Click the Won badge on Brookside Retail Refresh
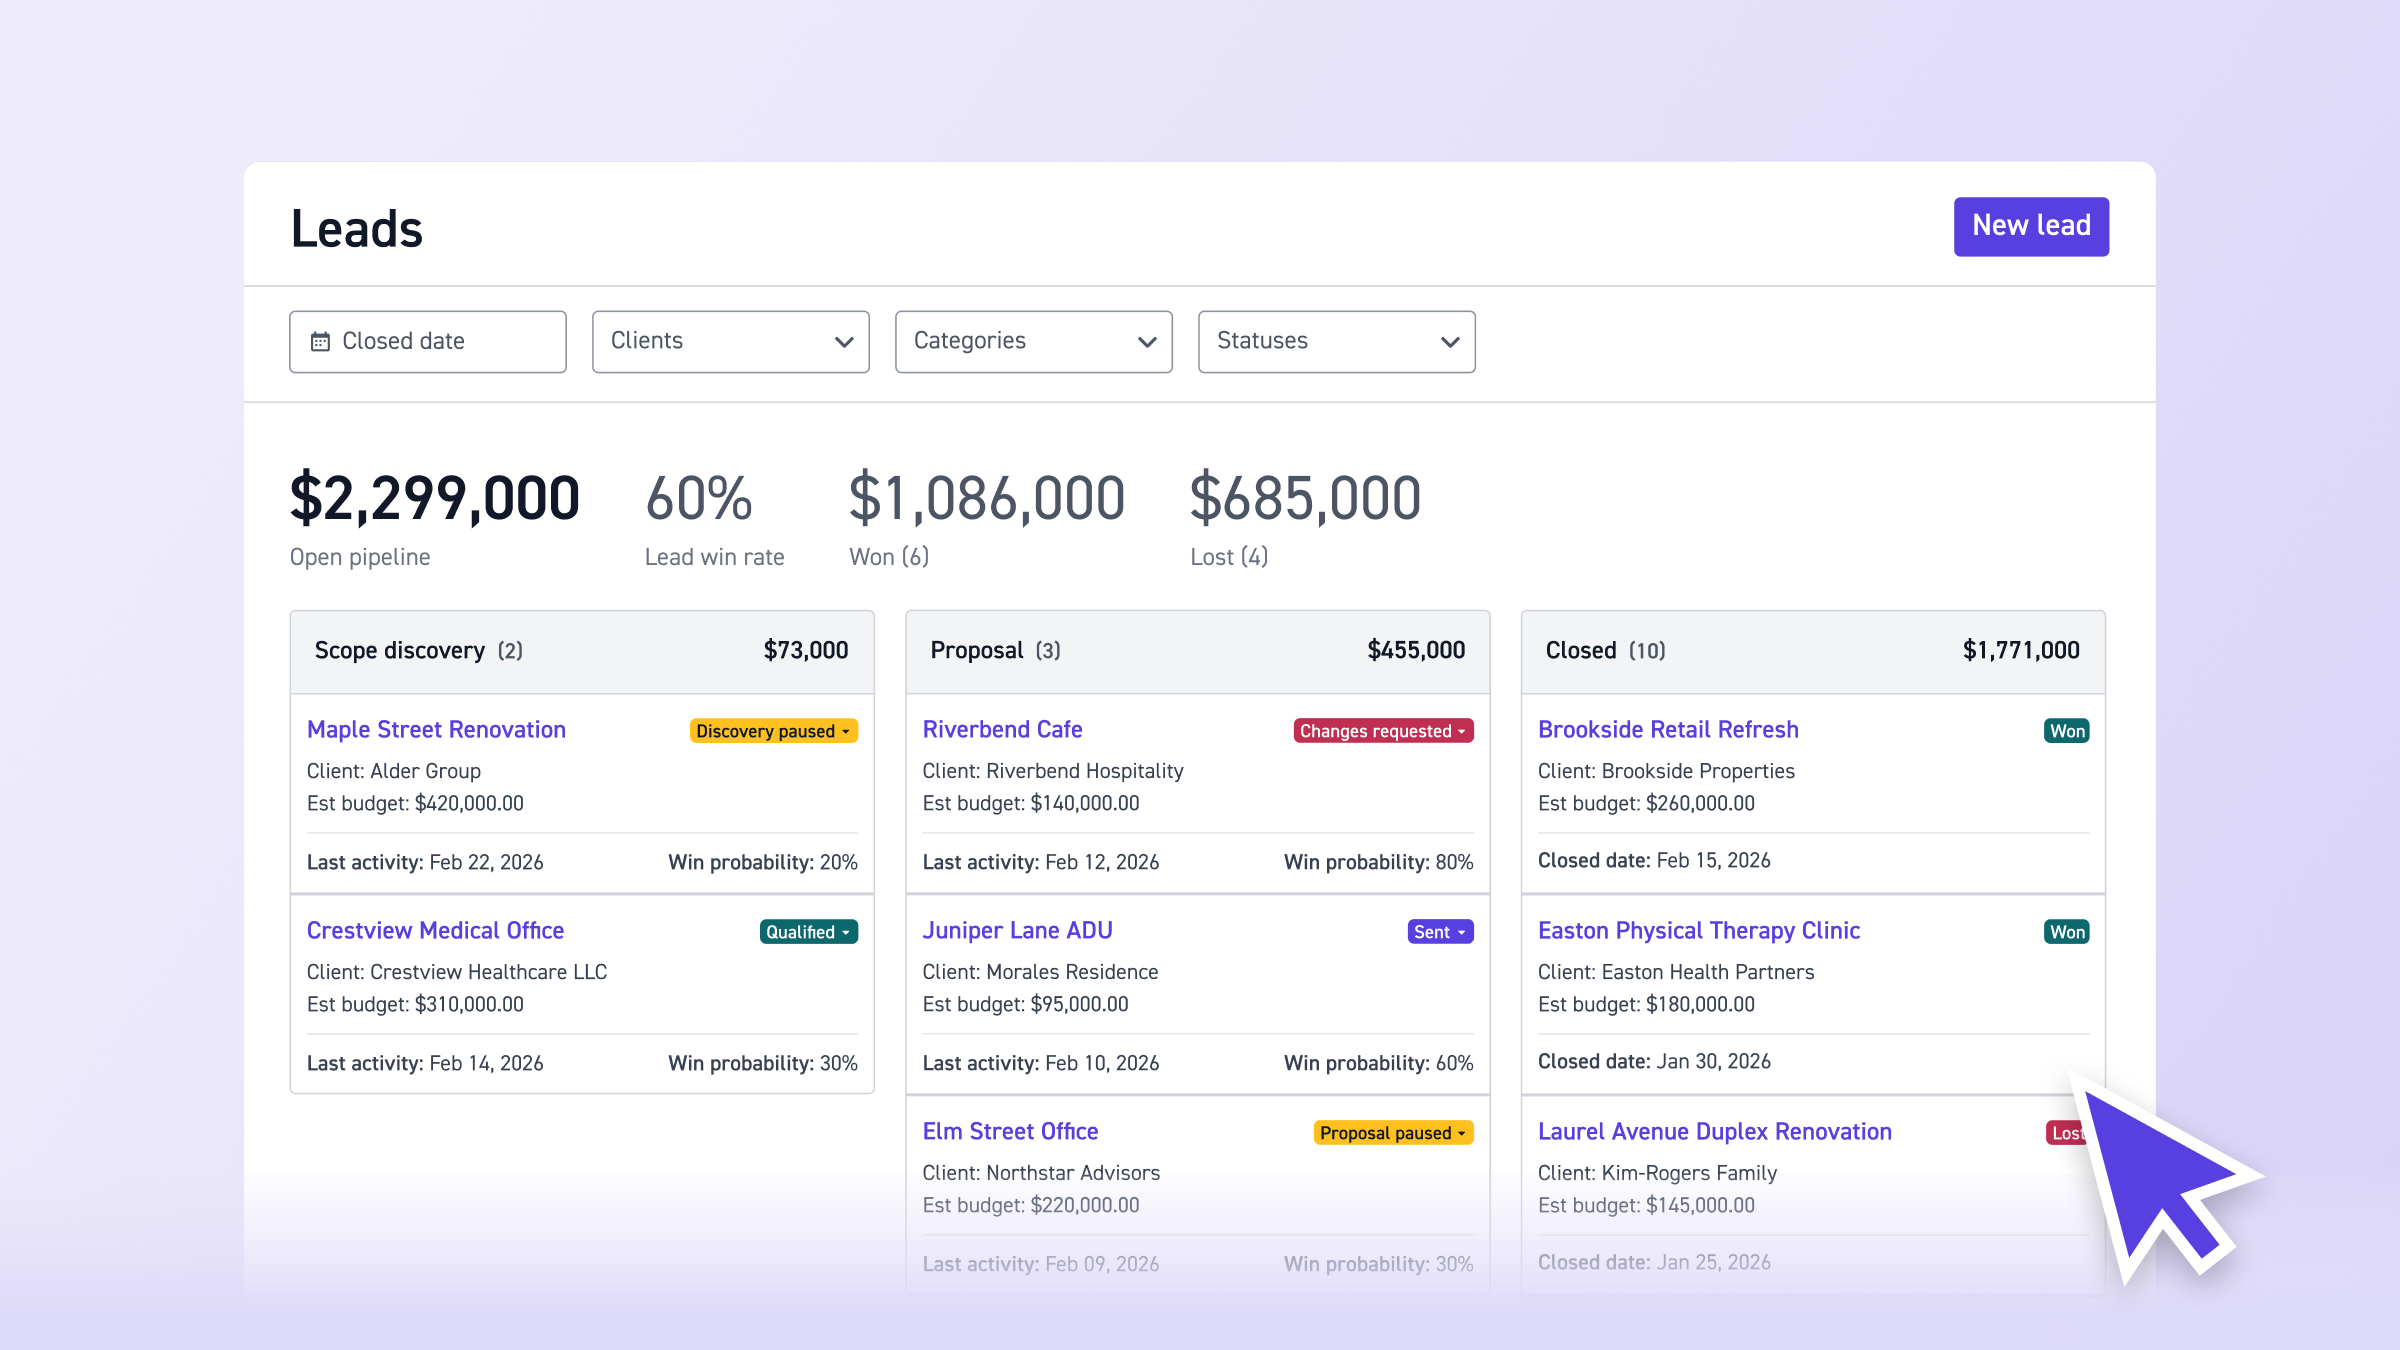The height and width of the screenshot is (1350, 2400). pyautogui.click(x=2067, y=731)
